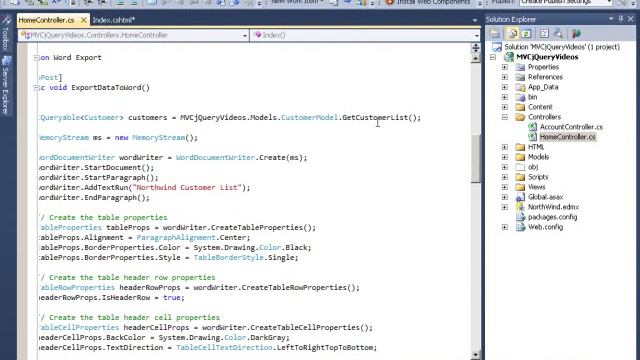Expand the Models folder
Screen dimensions: 640x360
(x=505, y=157)
